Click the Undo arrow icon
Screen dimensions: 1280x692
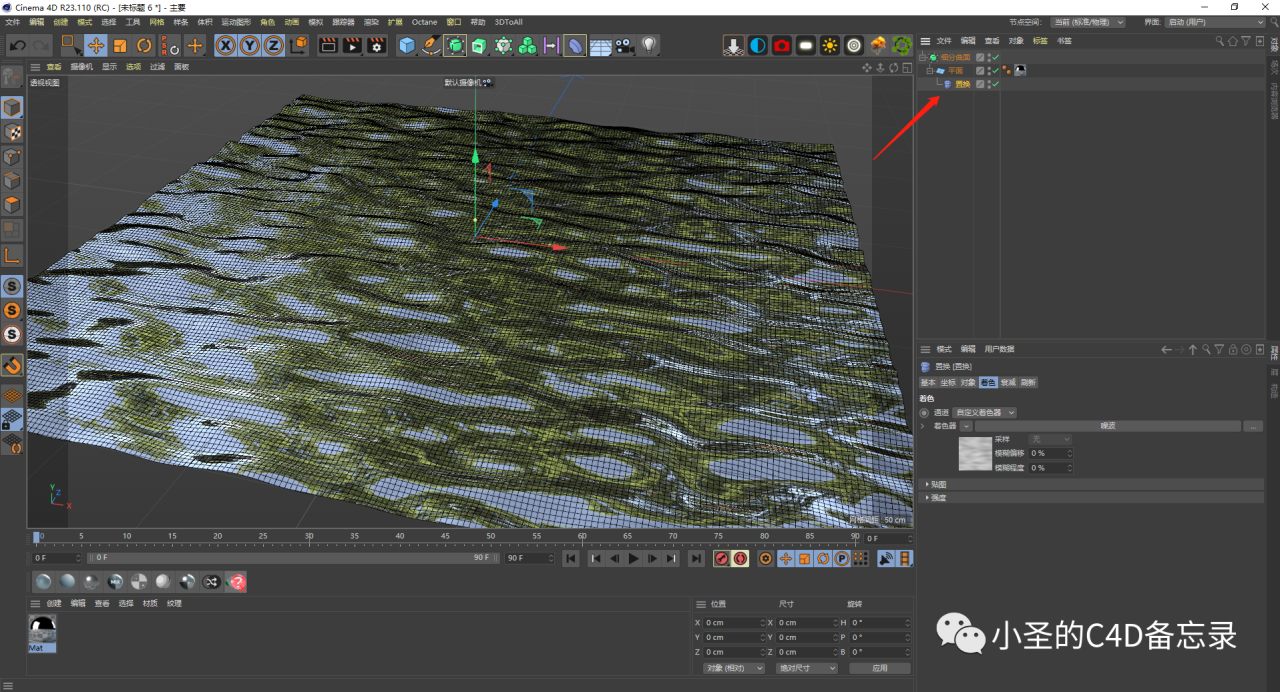coord(17,45)
